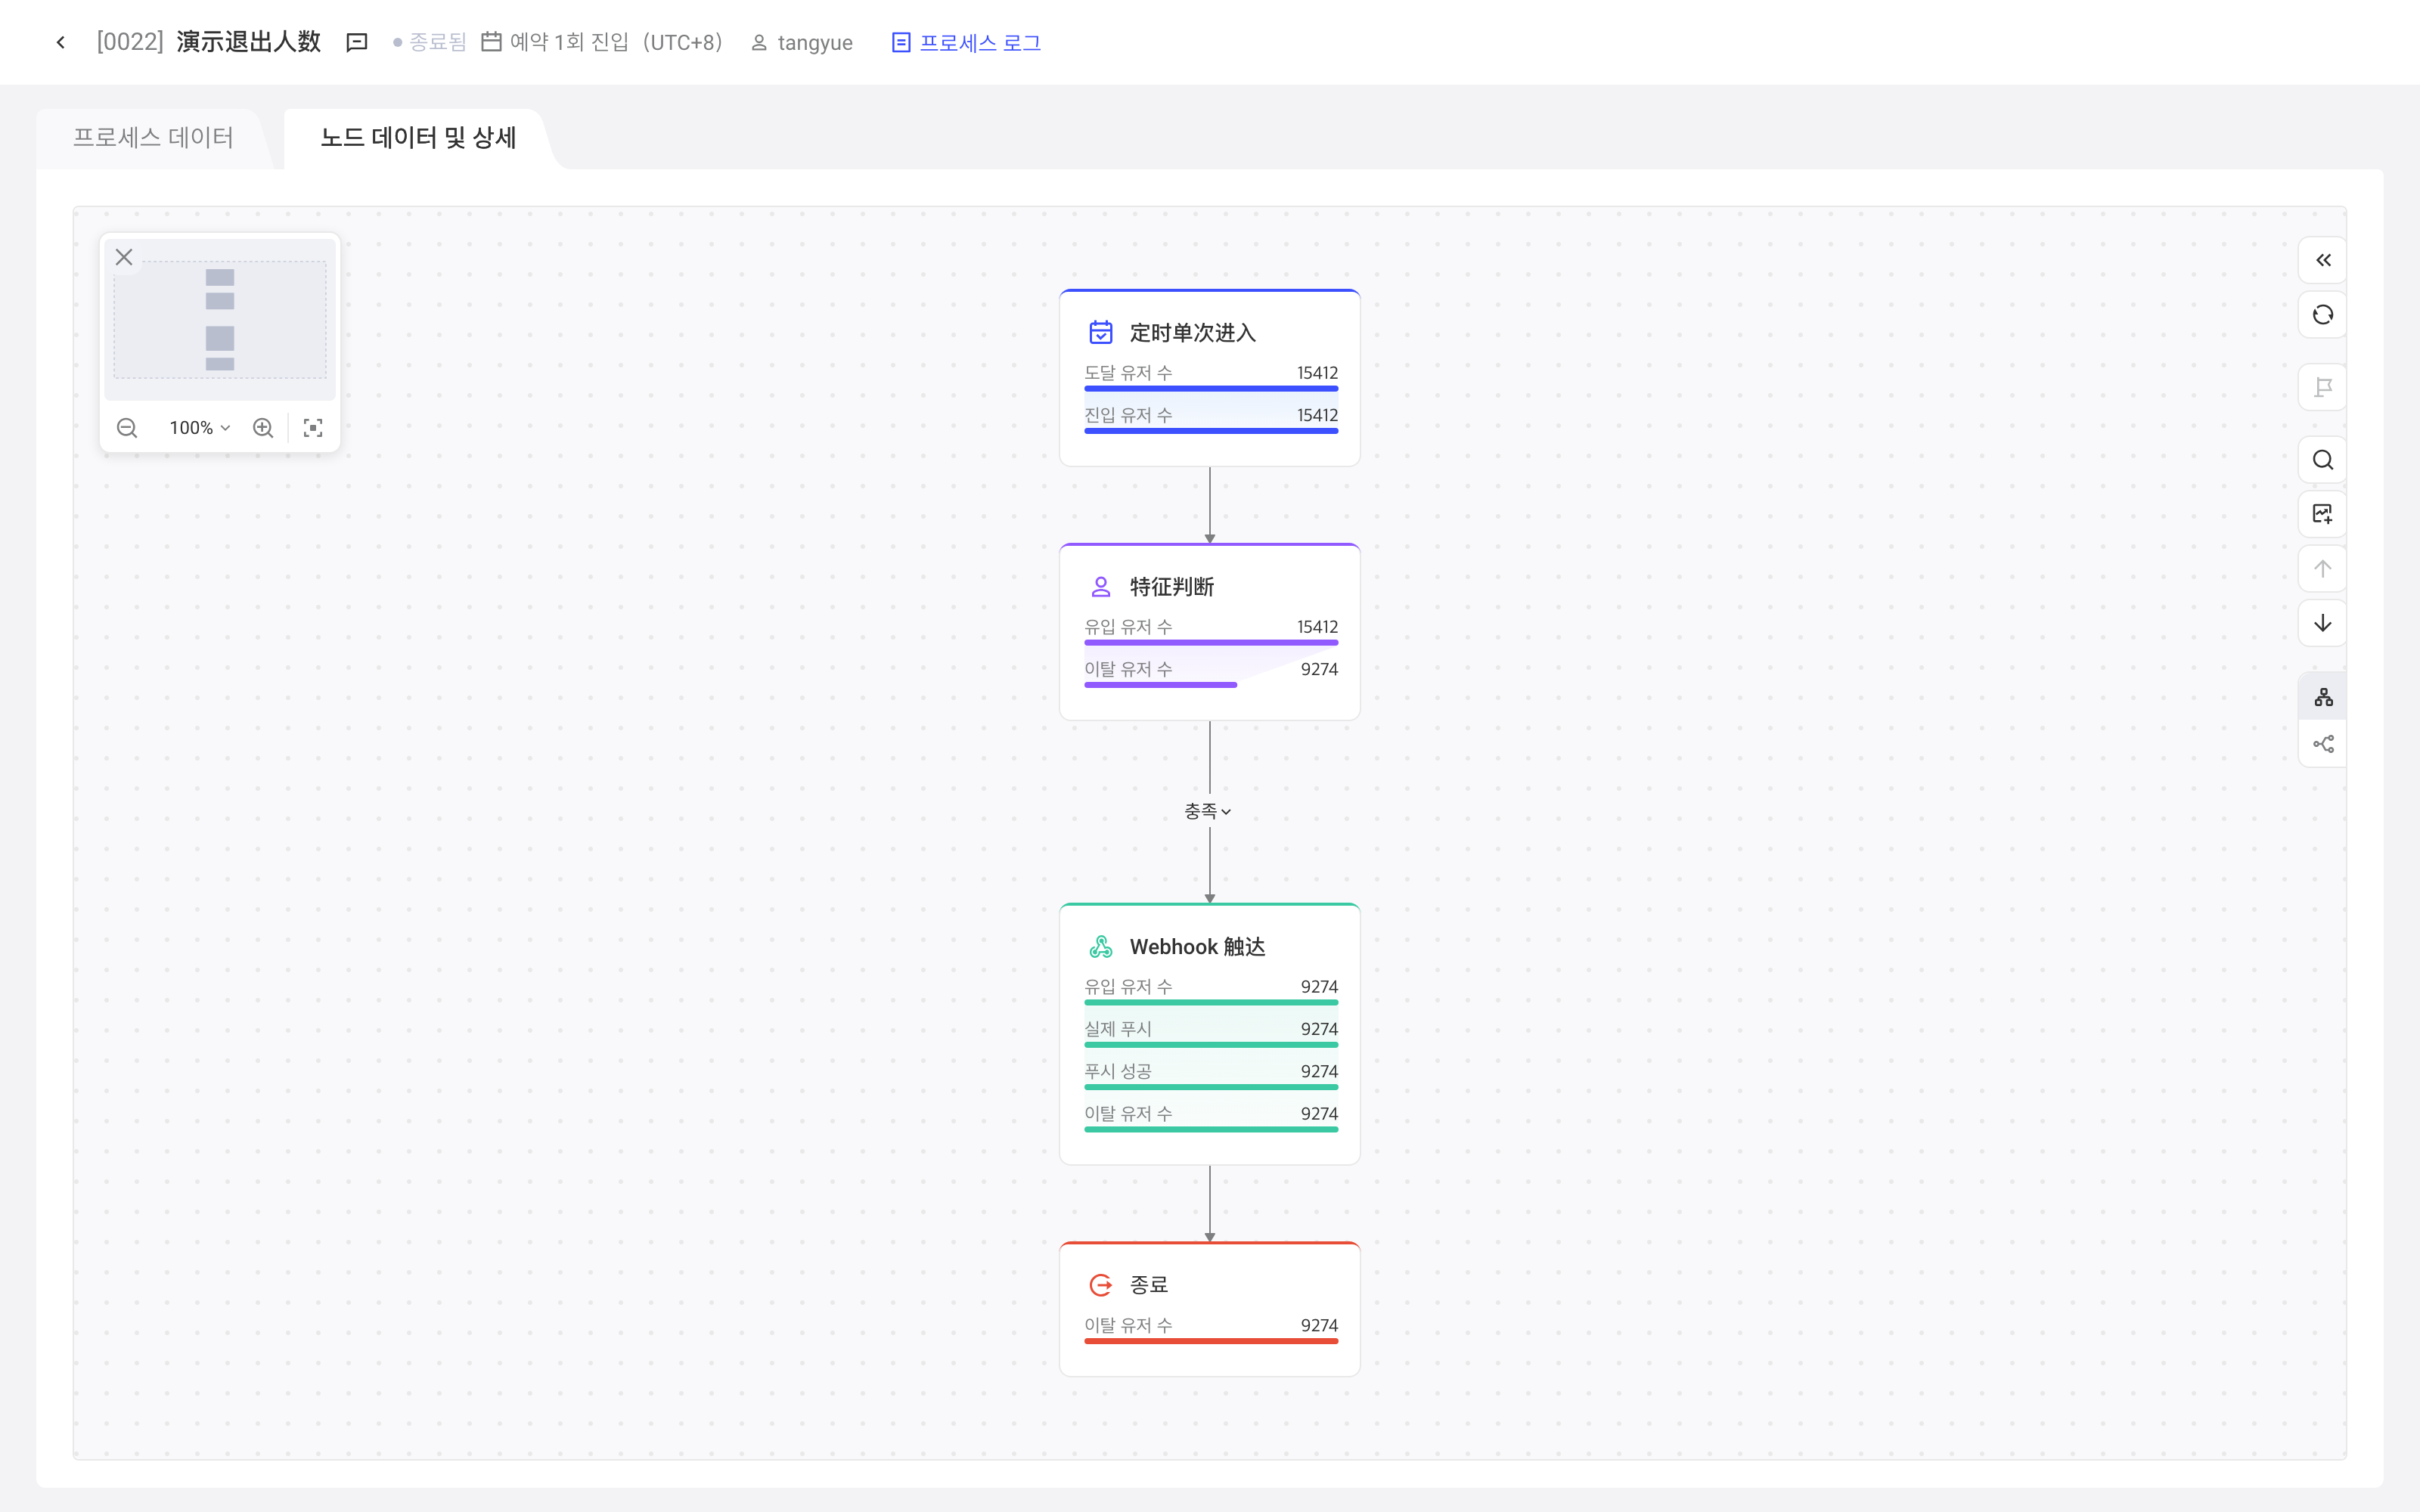The width and height of the screenshot is (2420, 1512).
Task: Select the 노드 데이터 및 상세 tab
Action: point(418,138)
